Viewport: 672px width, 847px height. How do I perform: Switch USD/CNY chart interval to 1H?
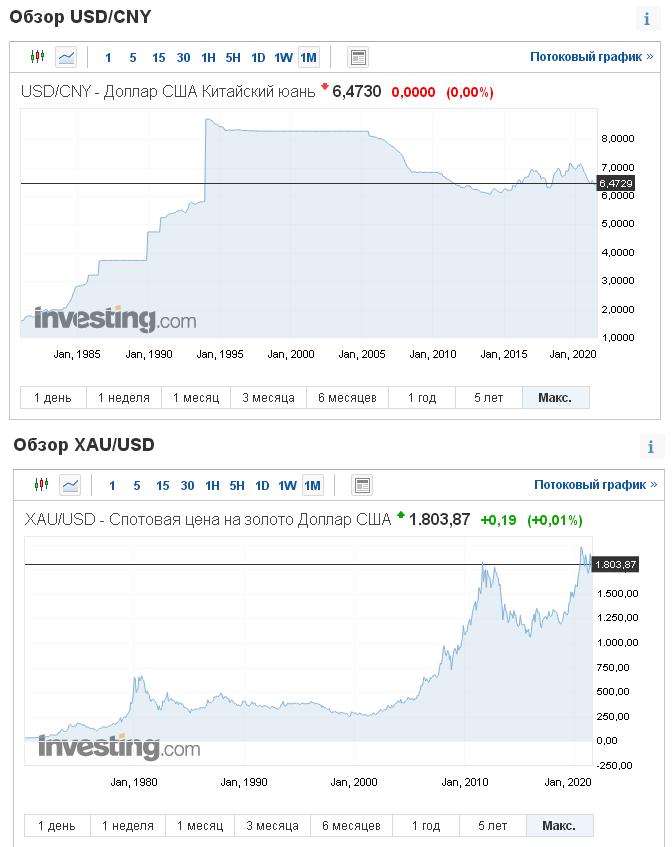coord(208,58)
